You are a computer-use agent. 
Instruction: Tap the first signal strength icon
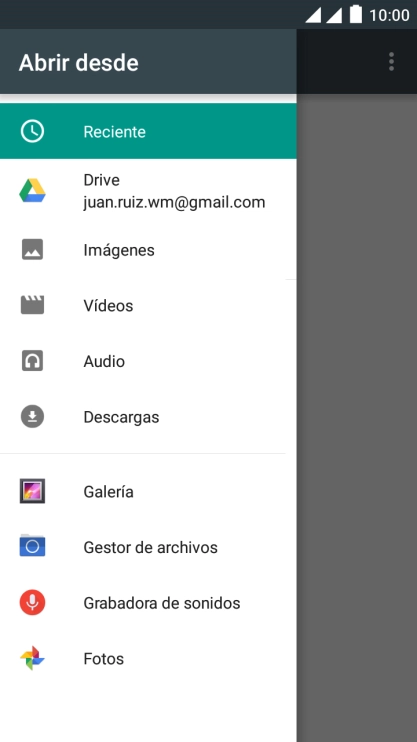(313, 15)
